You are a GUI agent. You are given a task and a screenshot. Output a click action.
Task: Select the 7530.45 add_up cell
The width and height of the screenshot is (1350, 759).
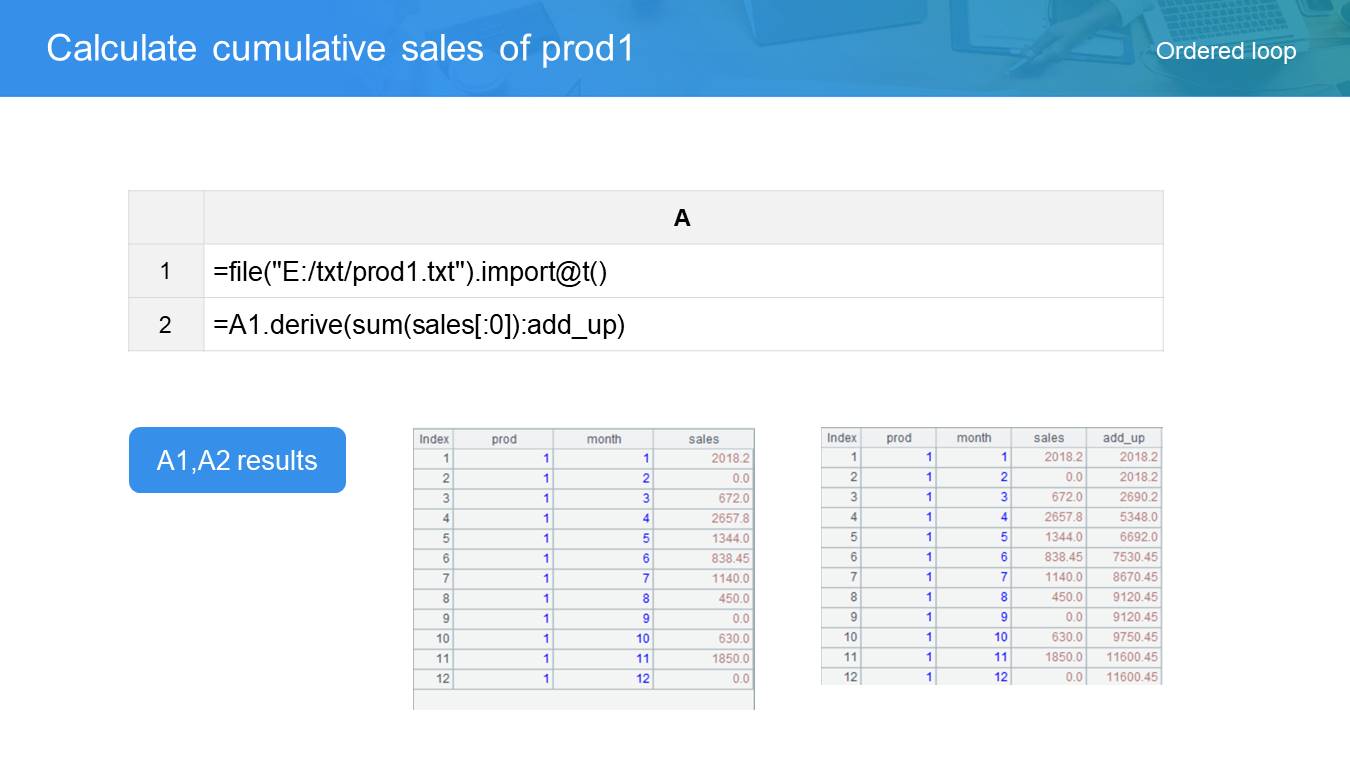1124,557
